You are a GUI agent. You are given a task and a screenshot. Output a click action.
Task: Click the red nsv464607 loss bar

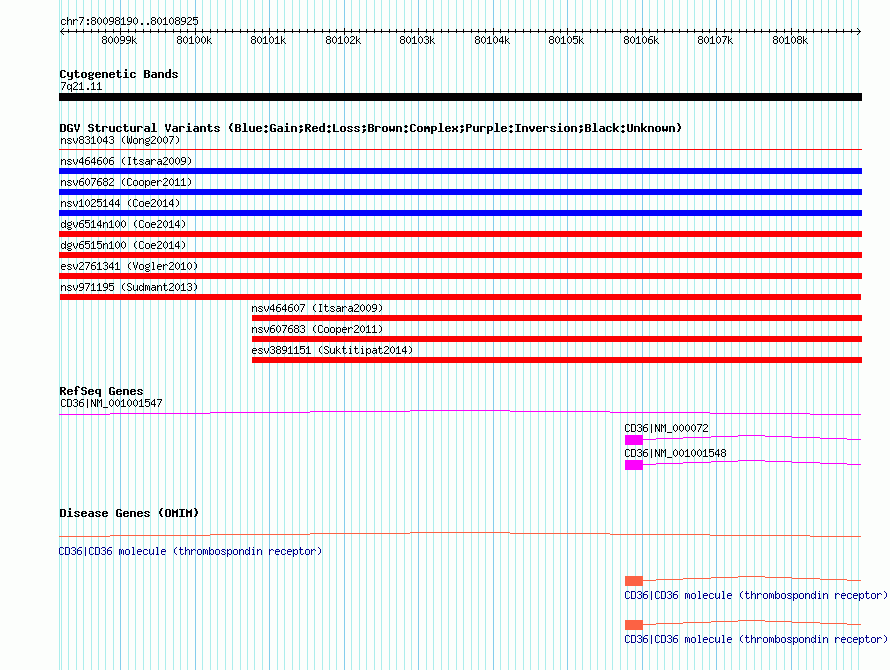click(557, 318)
